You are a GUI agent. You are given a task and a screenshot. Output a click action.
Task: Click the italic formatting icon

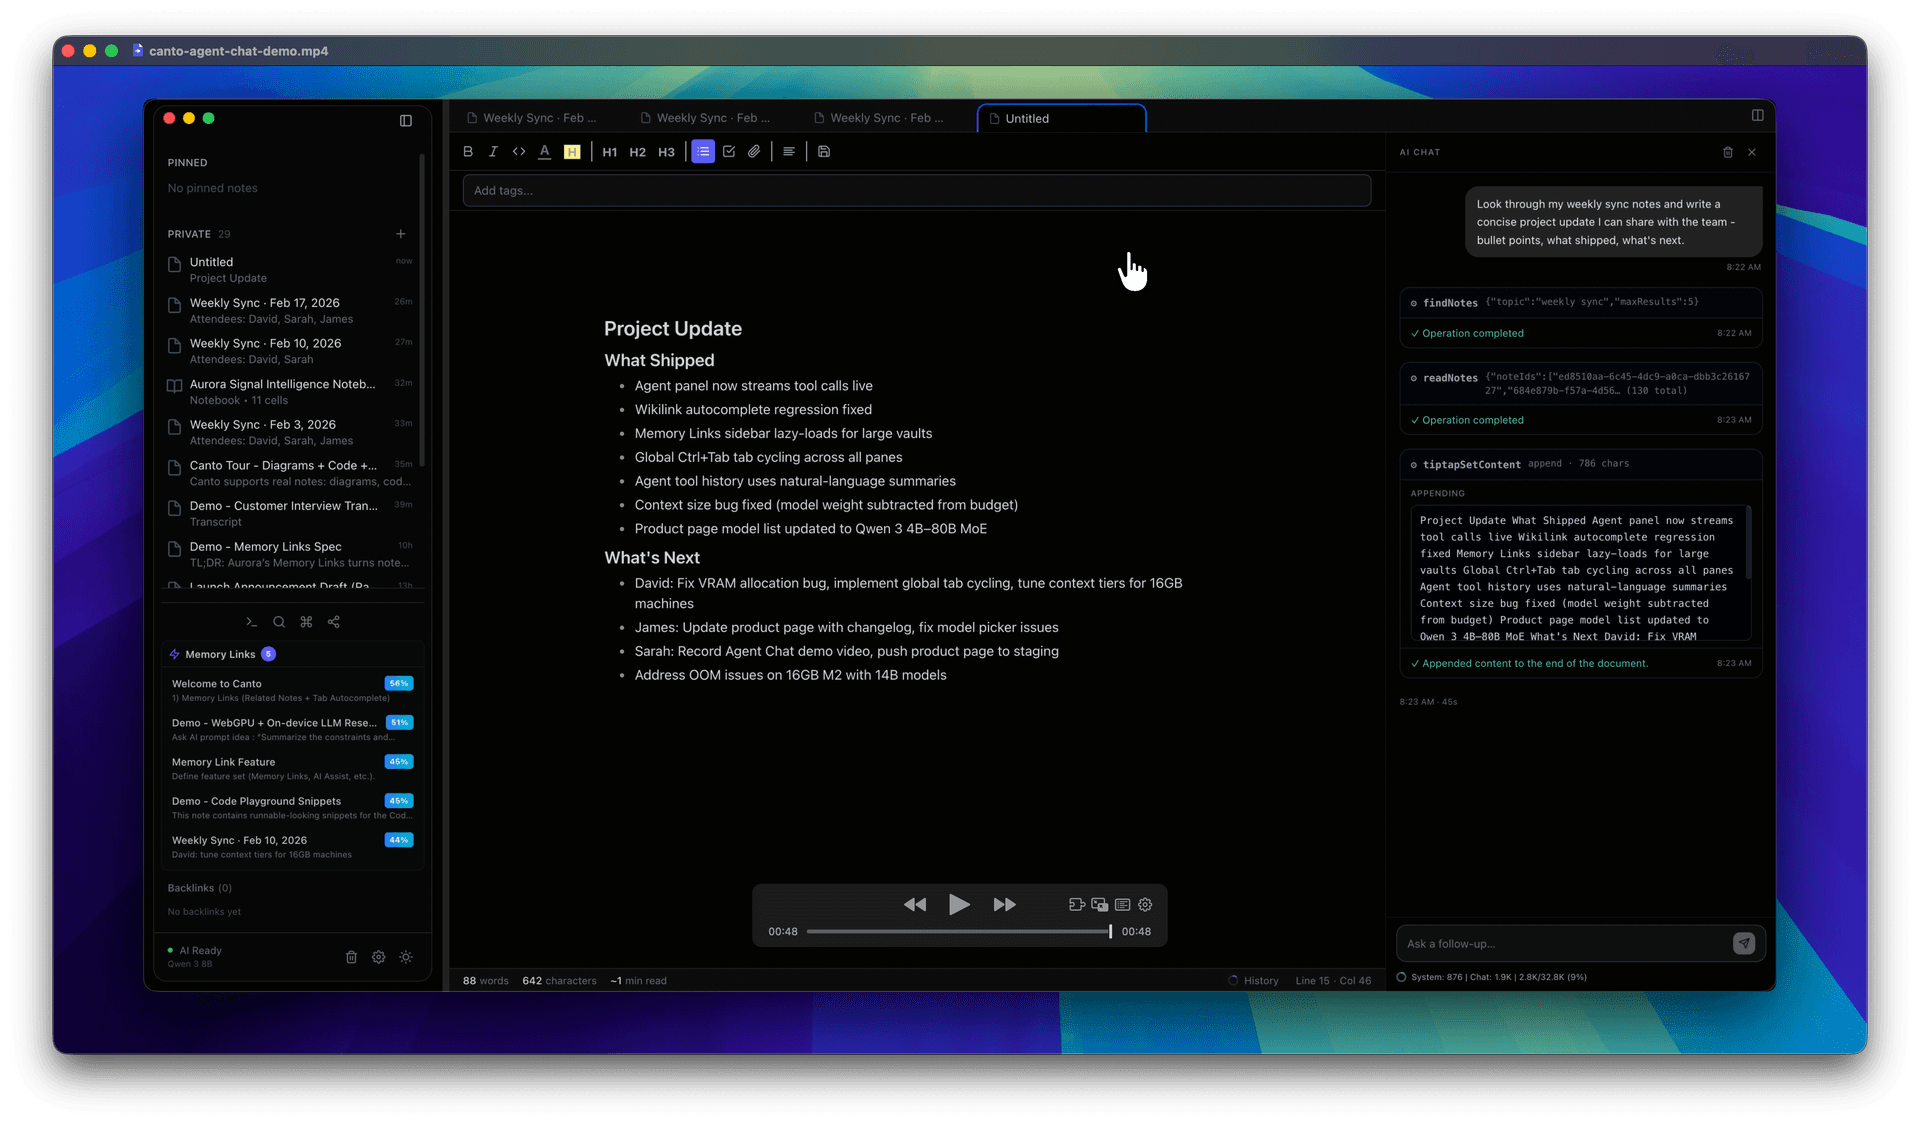493,152
